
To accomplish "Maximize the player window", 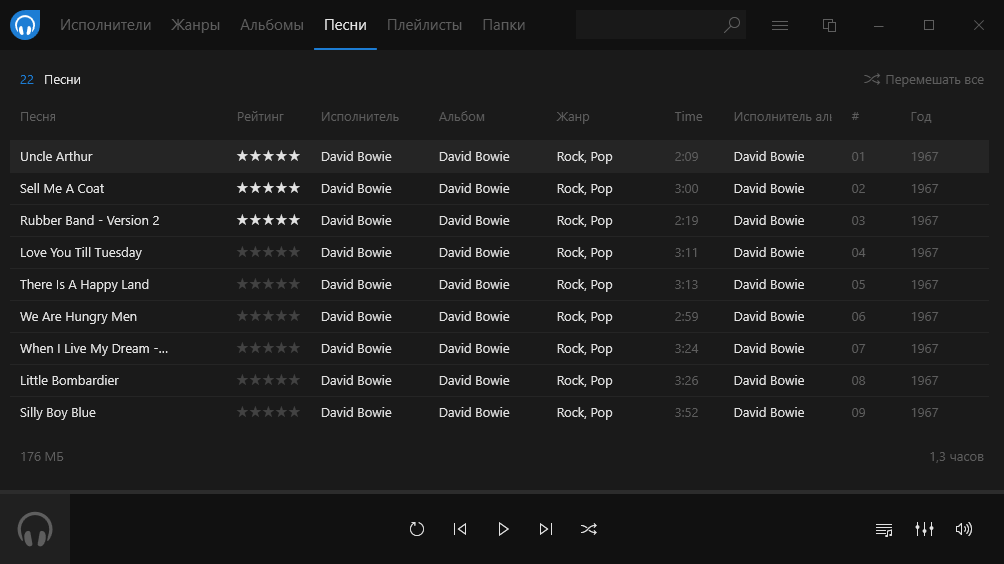I will click(928, 25).
